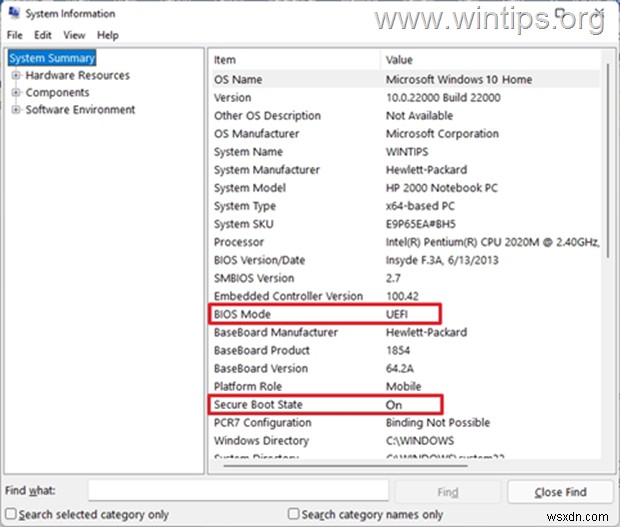Viewport: 620px width, 527px height.
Task: Select the OS Manufacturer row
Action: click(405, 134)
